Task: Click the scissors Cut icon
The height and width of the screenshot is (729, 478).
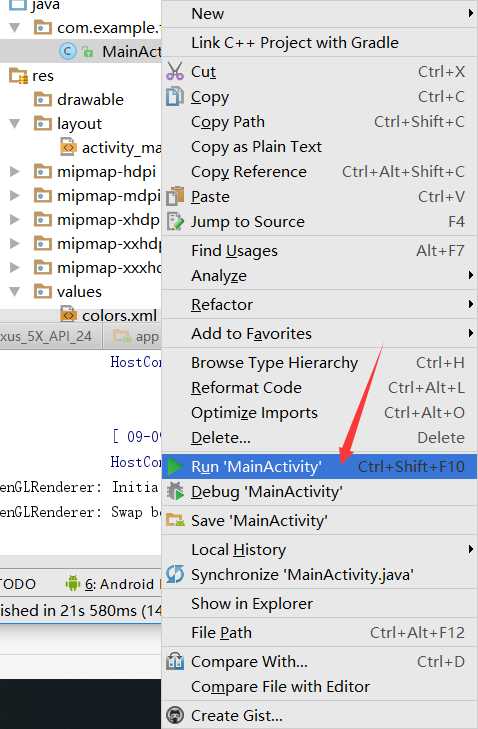Action: pyautogui.click(x=175, y=72)
